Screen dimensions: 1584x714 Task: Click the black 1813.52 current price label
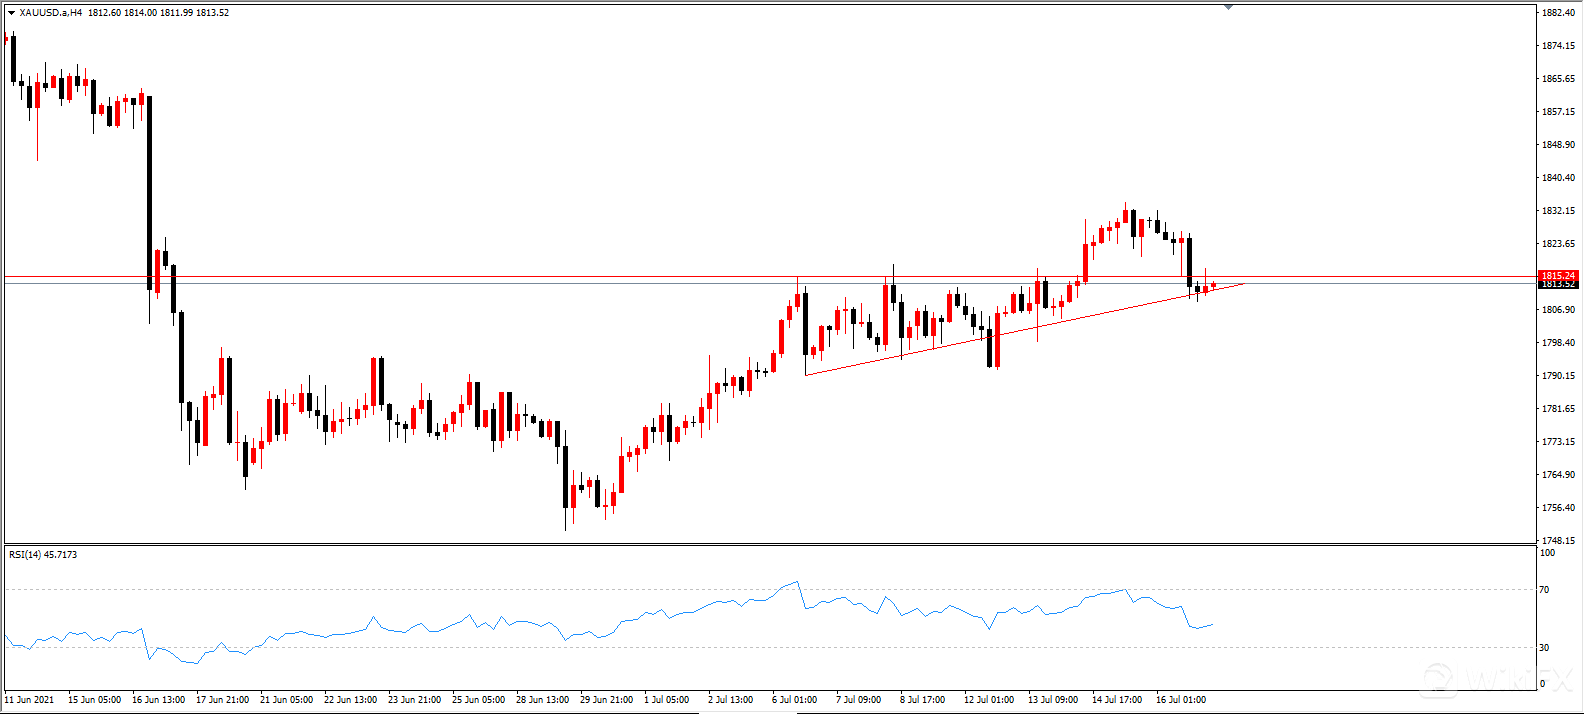pos(1558,284)
